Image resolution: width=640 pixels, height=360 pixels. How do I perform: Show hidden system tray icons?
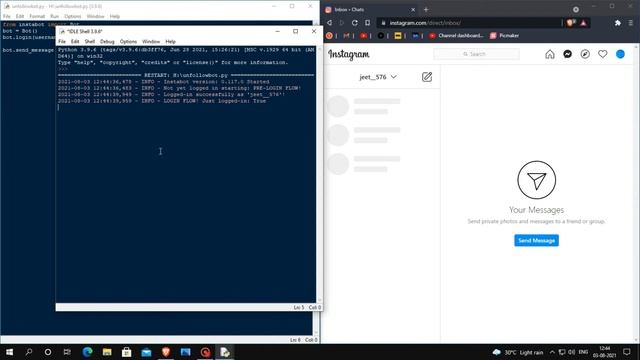552,352
